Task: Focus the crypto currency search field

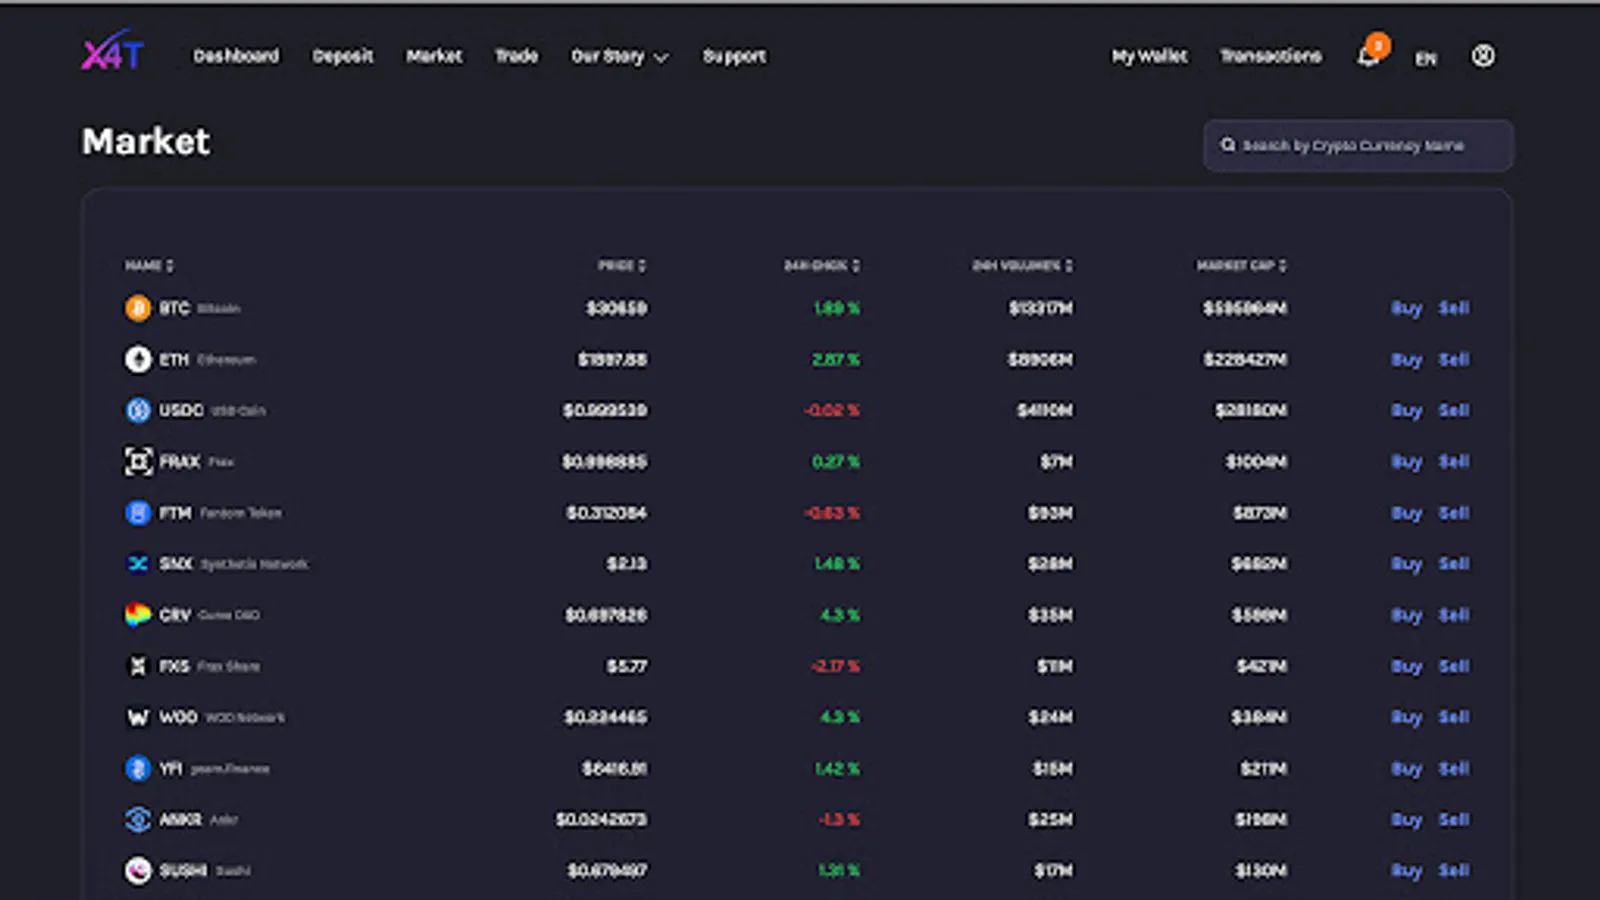Action: click(x=1358, y=146)
